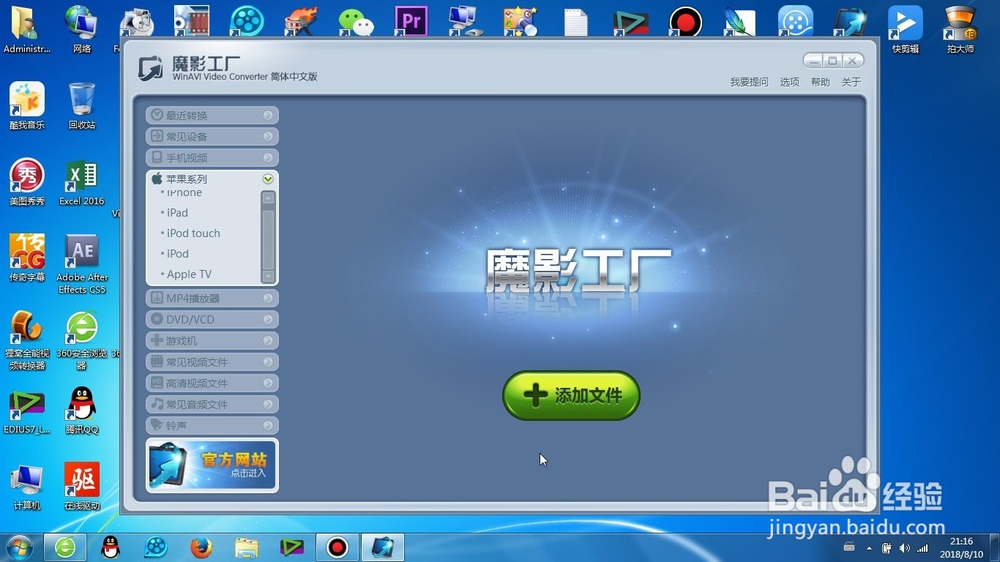
Task: Select iPod in the Apple list
Action: click(x=177, y=253)
